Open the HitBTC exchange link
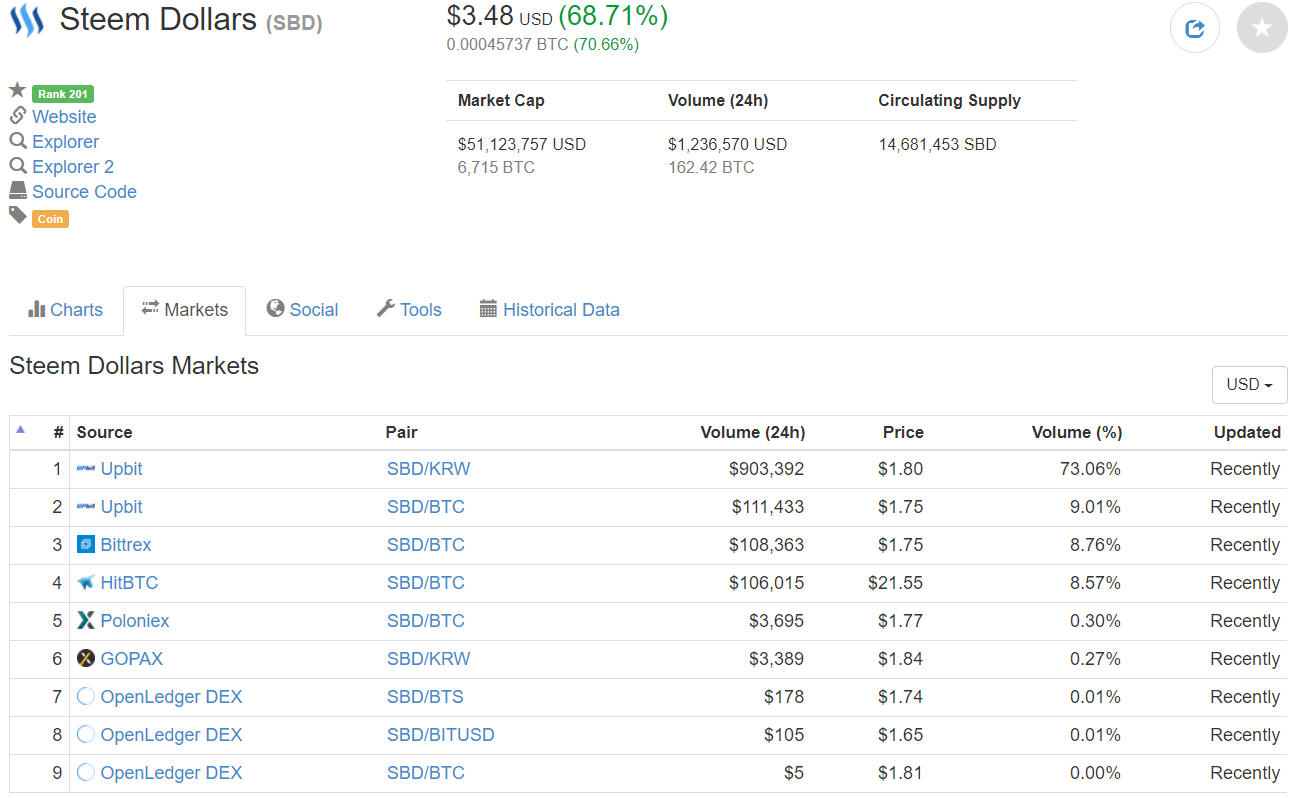 [x=129, y=583]
